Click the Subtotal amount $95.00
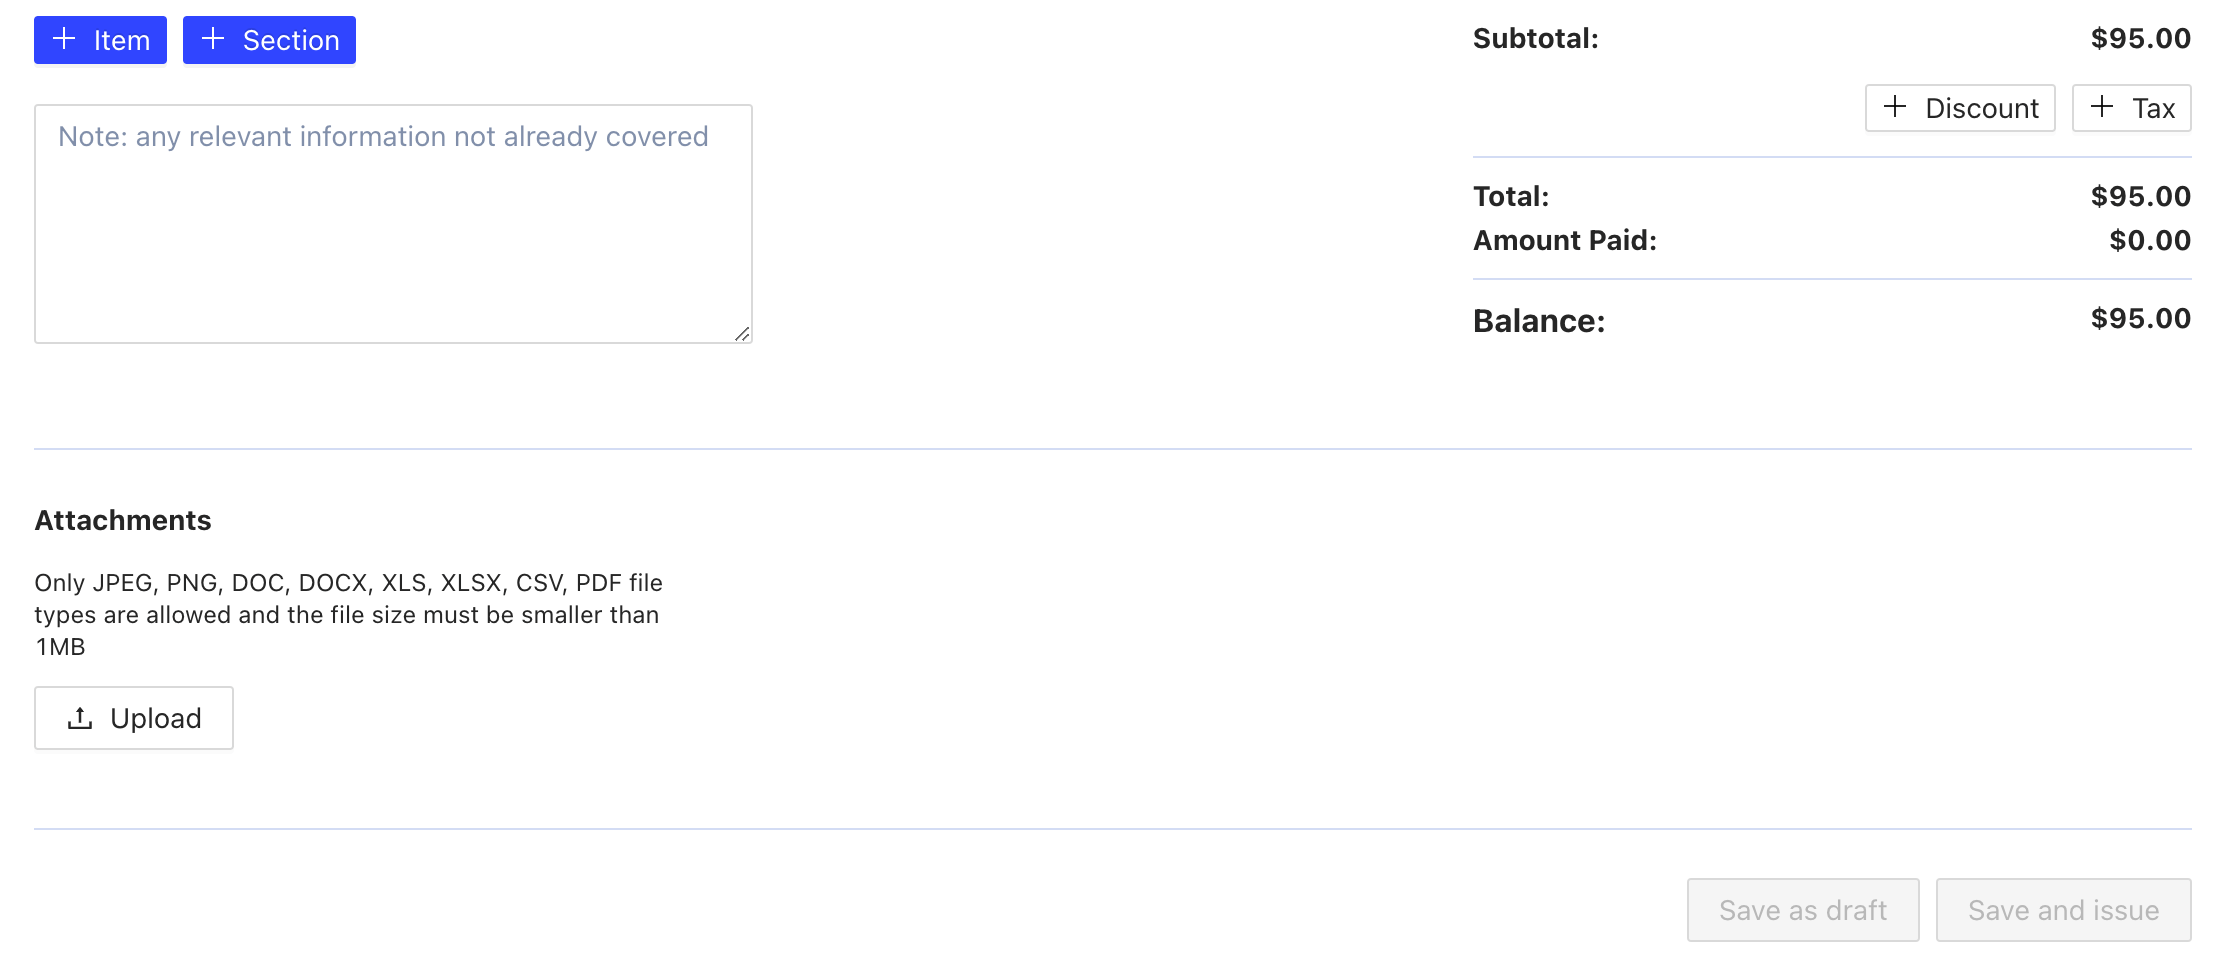Screen dimensions: 2226x972 pos(2140,39)
